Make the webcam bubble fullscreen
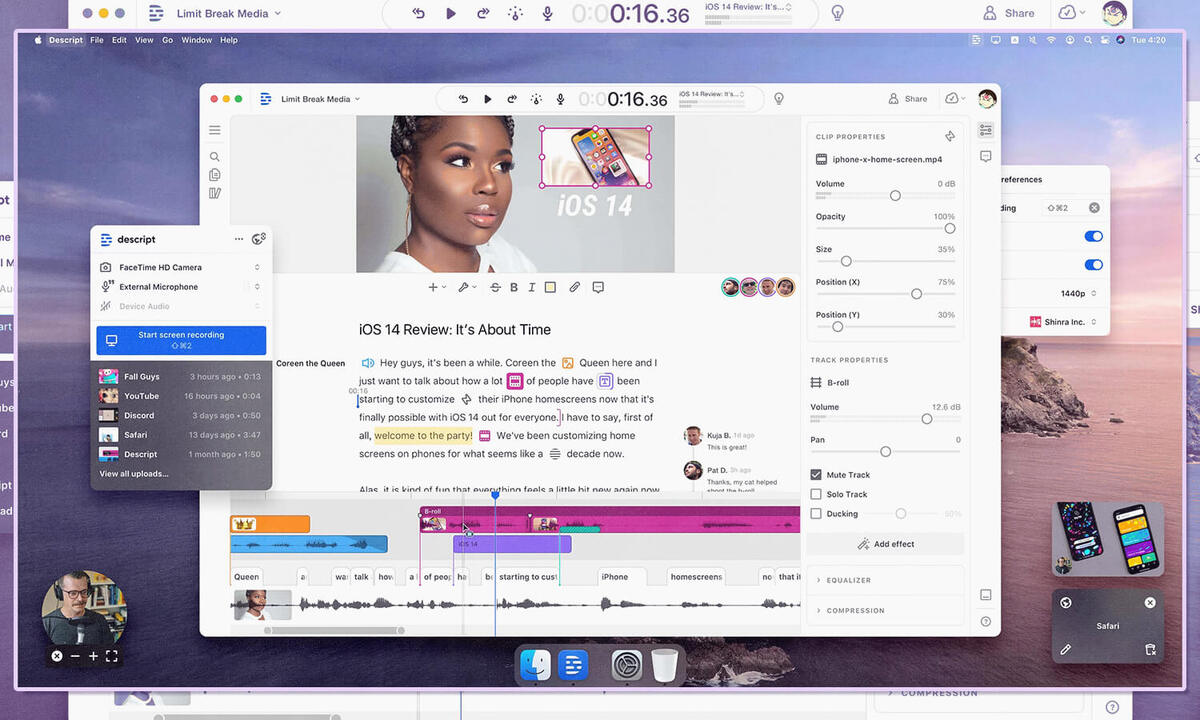 point(112,656)
